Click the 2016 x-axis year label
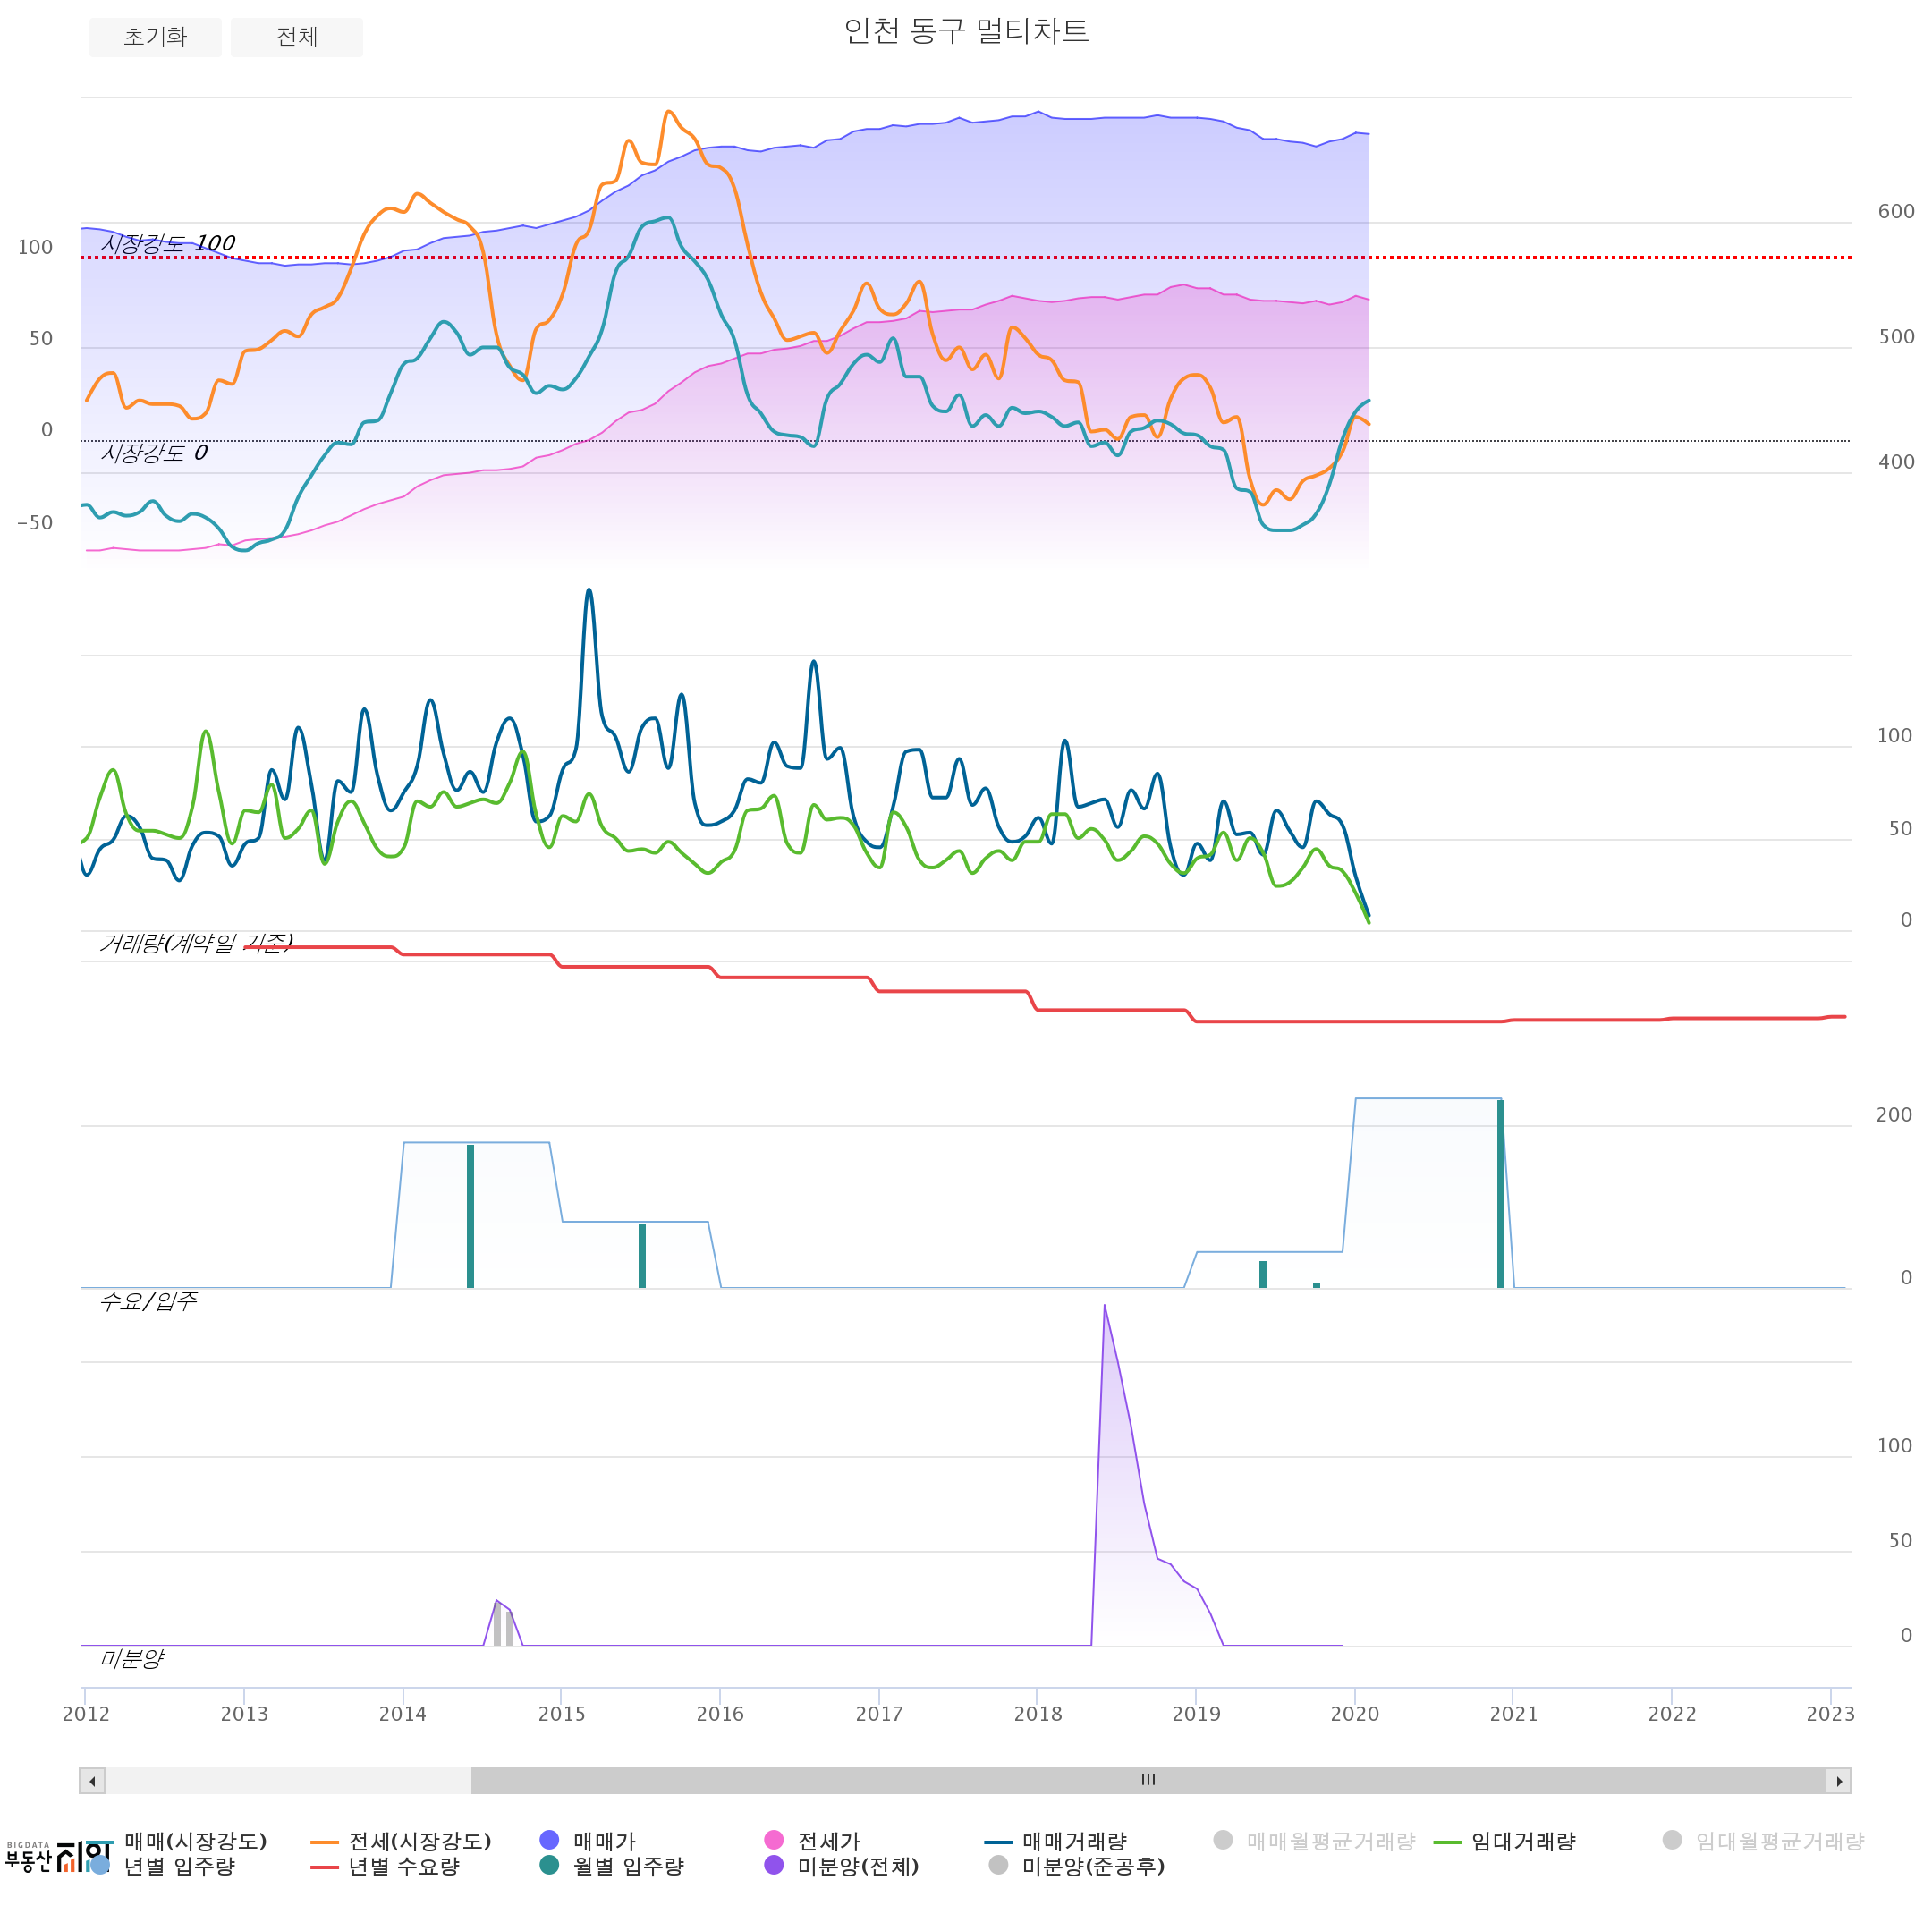 720,1714
